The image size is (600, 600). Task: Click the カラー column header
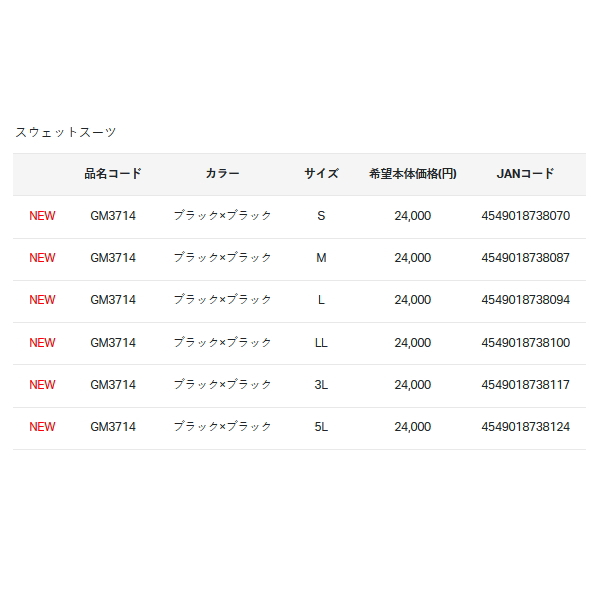click(x=222, y=174)
